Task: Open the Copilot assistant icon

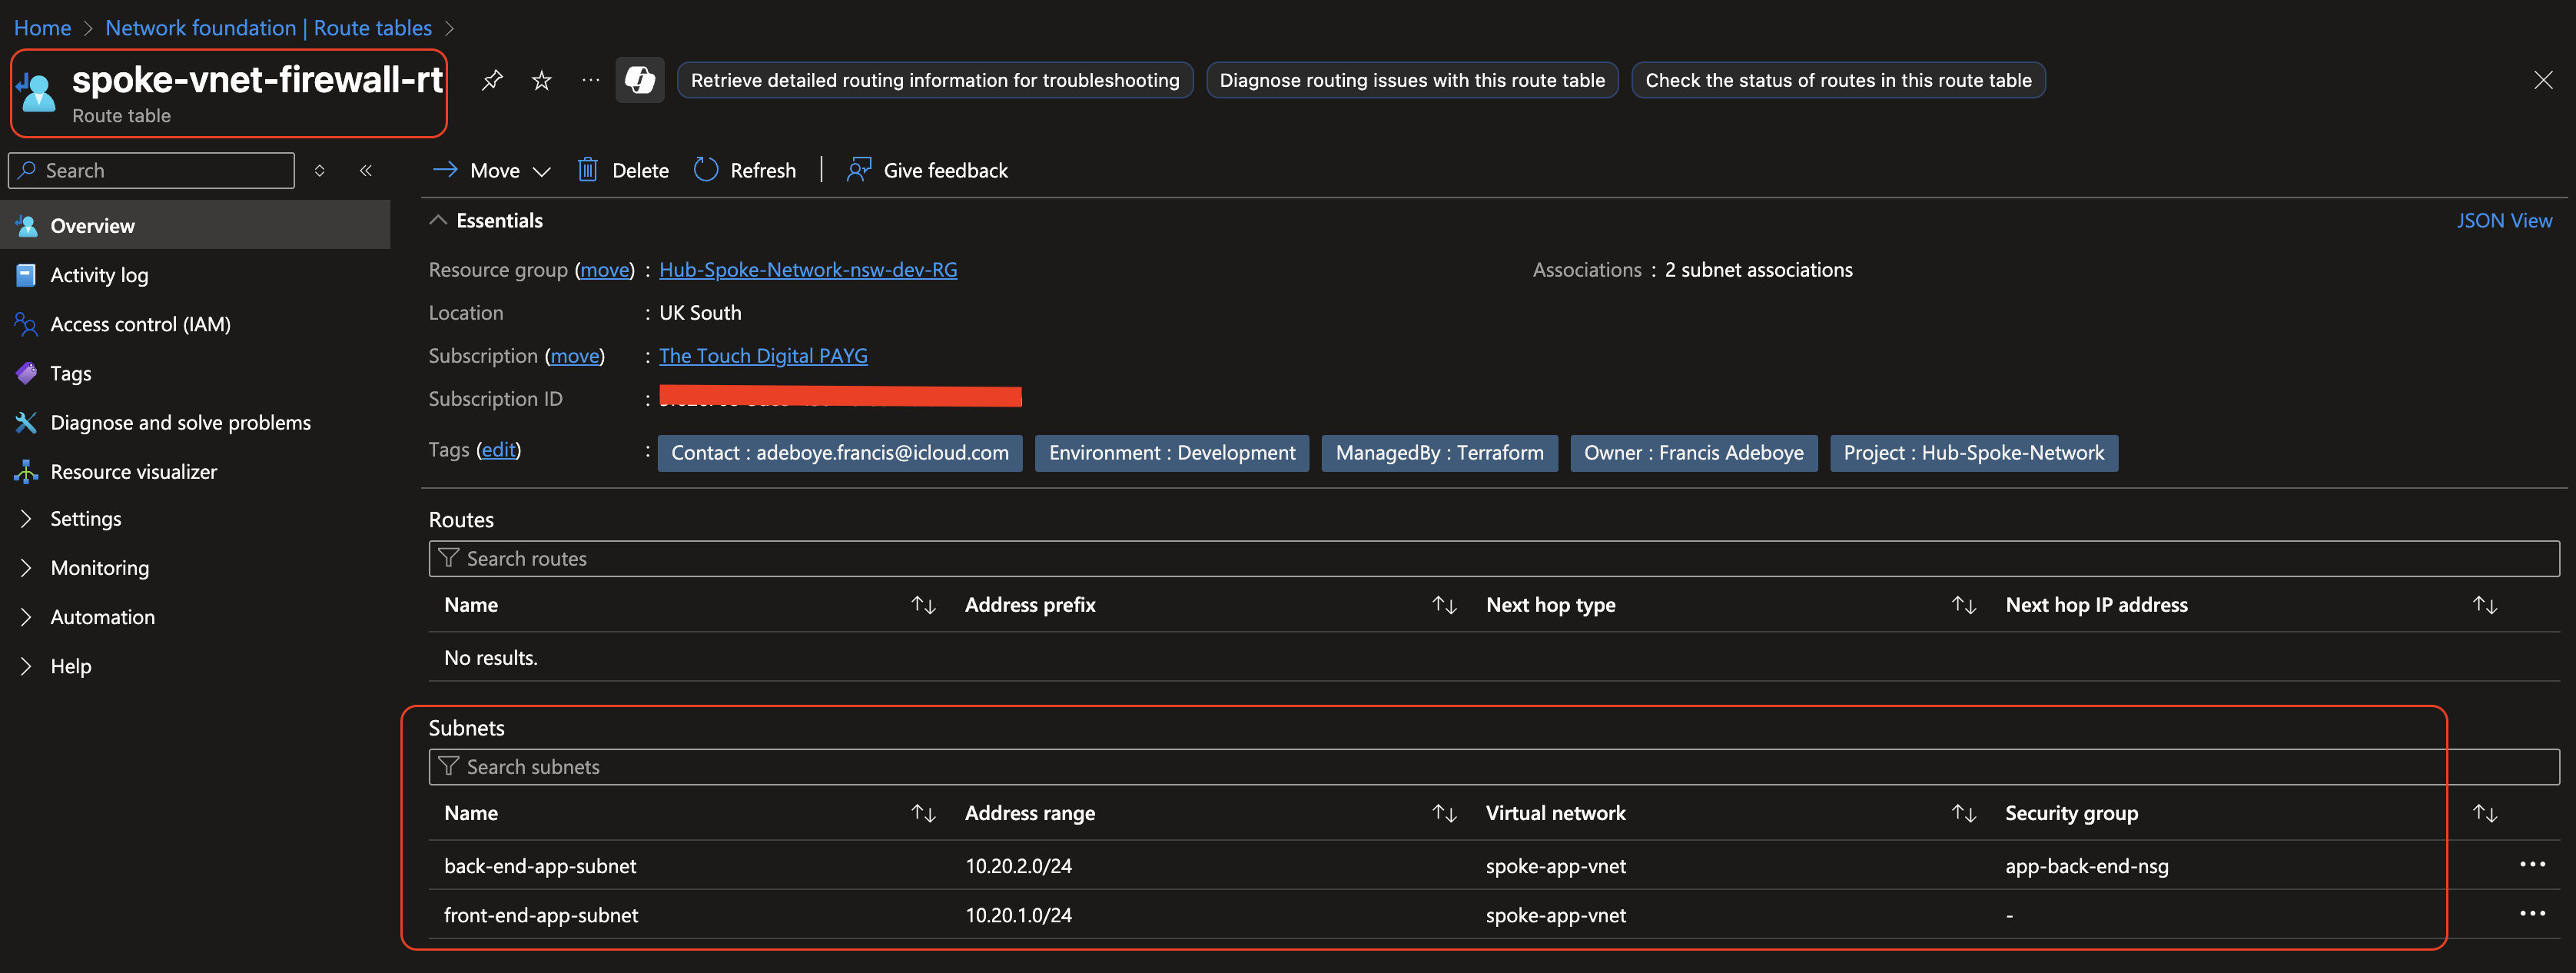Action: pyautogui.click(x=640, y=80)
